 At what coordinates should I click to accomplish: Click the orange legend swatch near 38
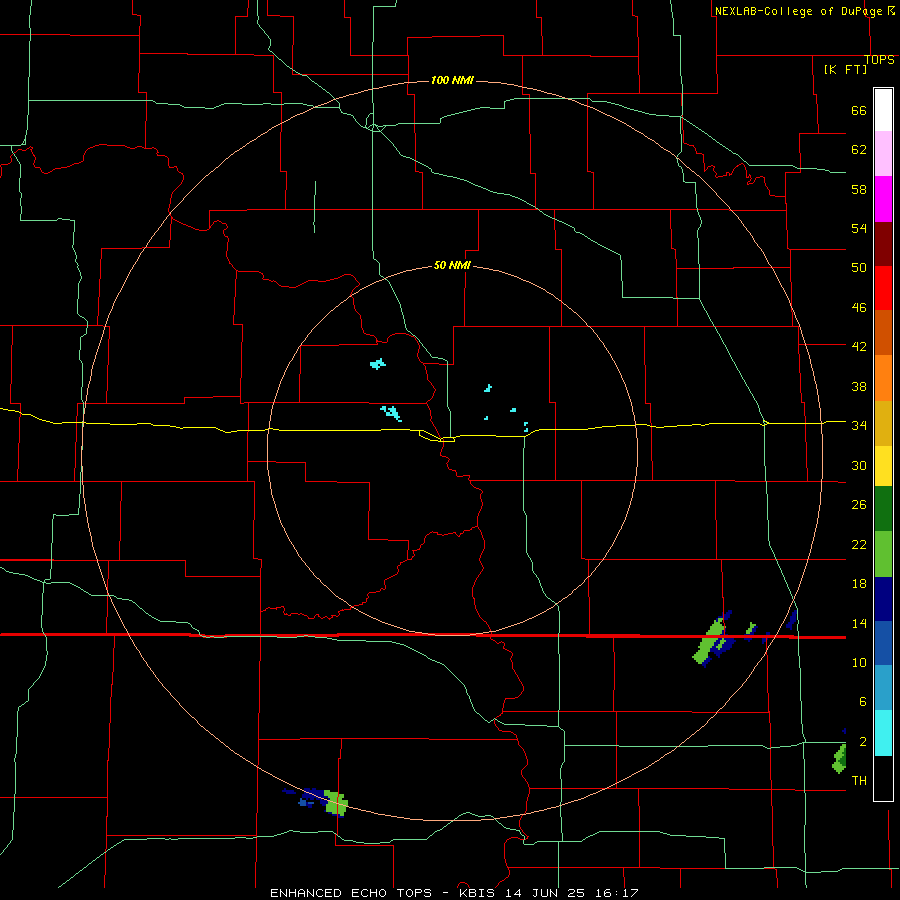click(x=883, y=378)
